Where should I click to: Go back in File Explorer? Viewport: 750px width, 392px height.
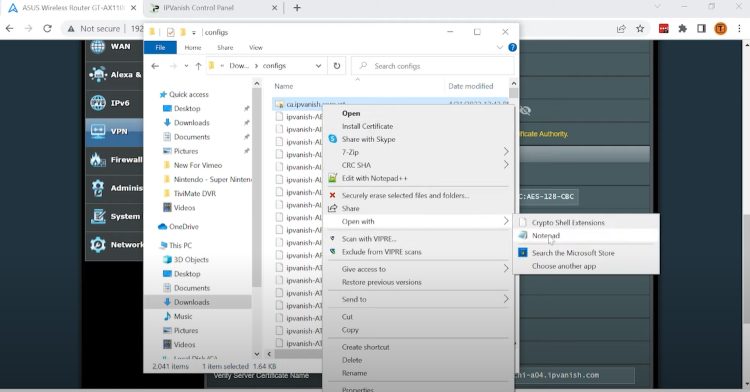click(155, 66)
